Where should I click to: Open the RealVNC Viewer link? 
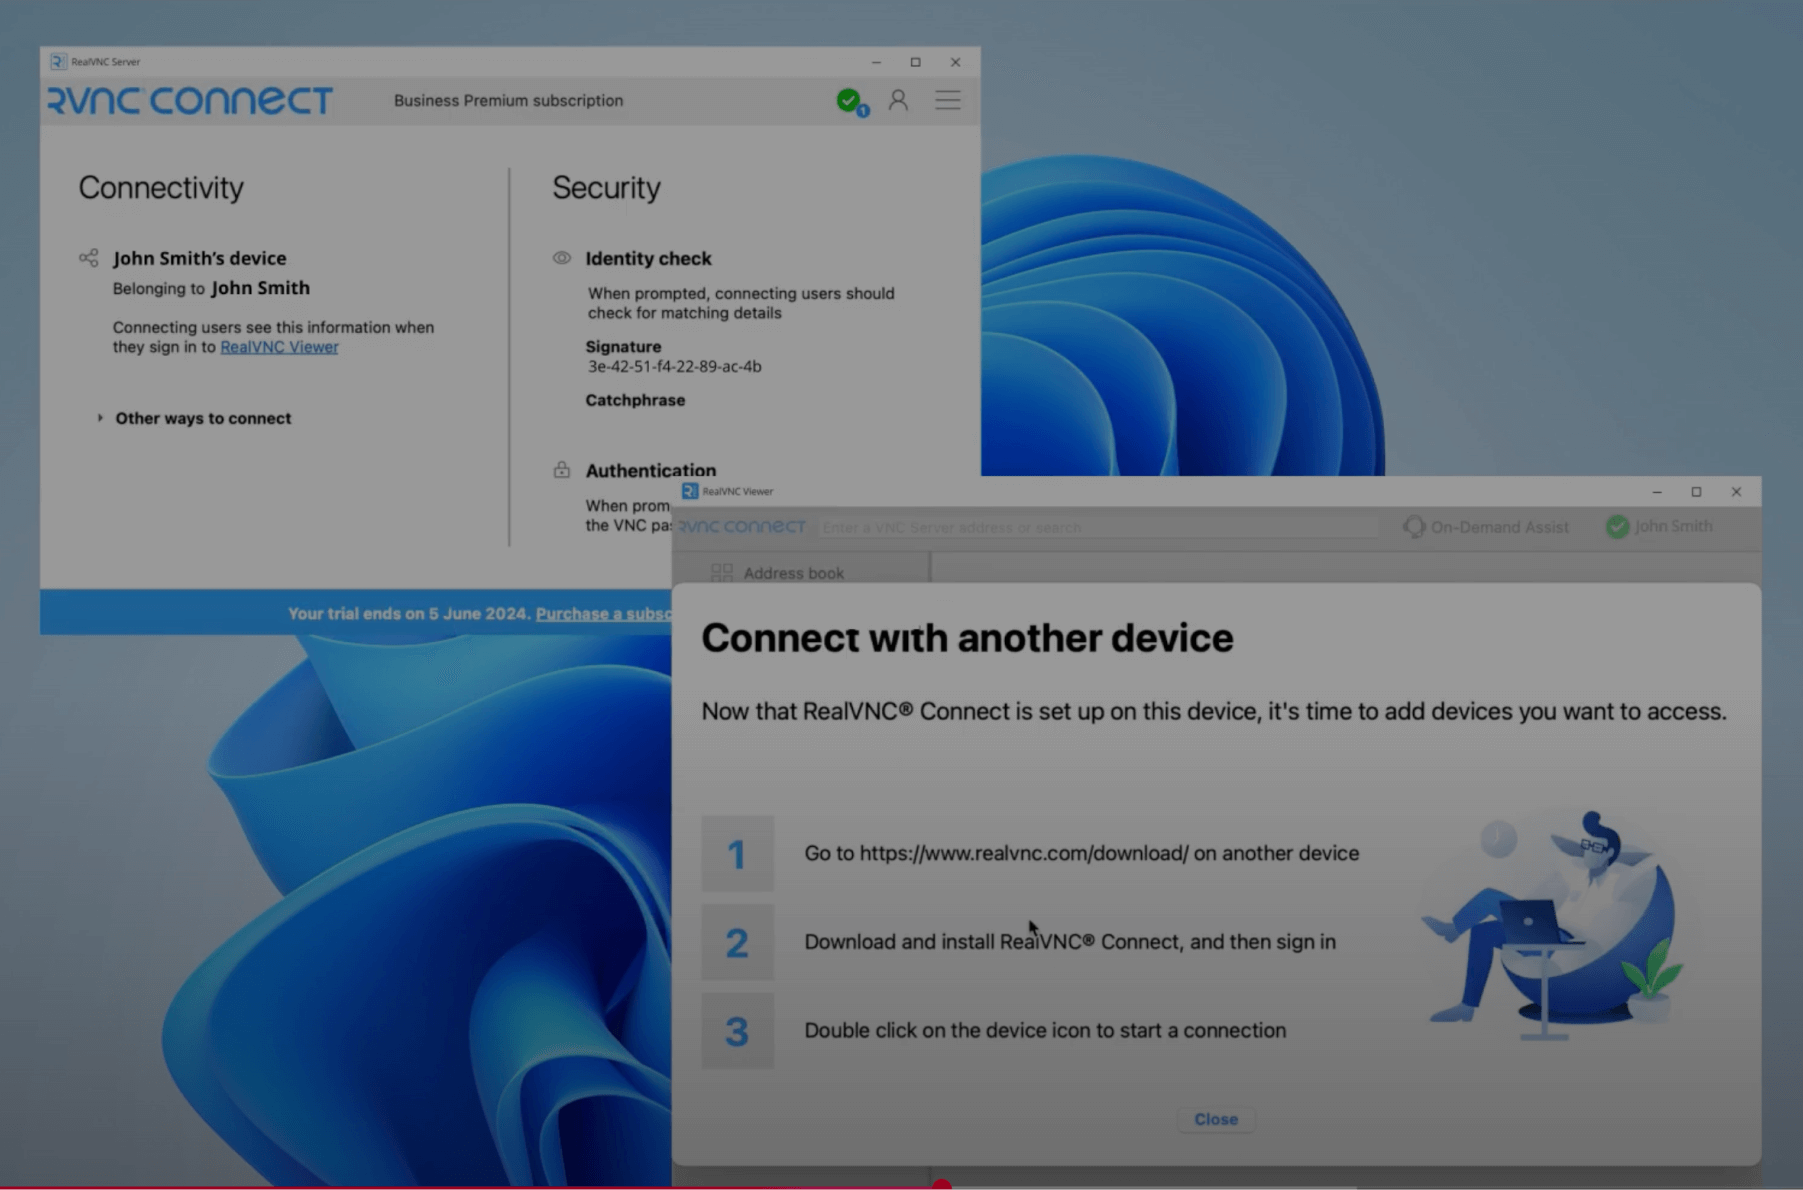[x=279, y=347]
